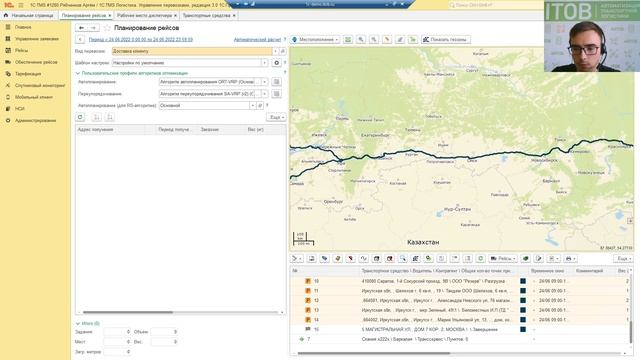The height and width of the screenshot is (360, 640).
Task: Sort by Адрес получения column header
Action: click(110, 129)
